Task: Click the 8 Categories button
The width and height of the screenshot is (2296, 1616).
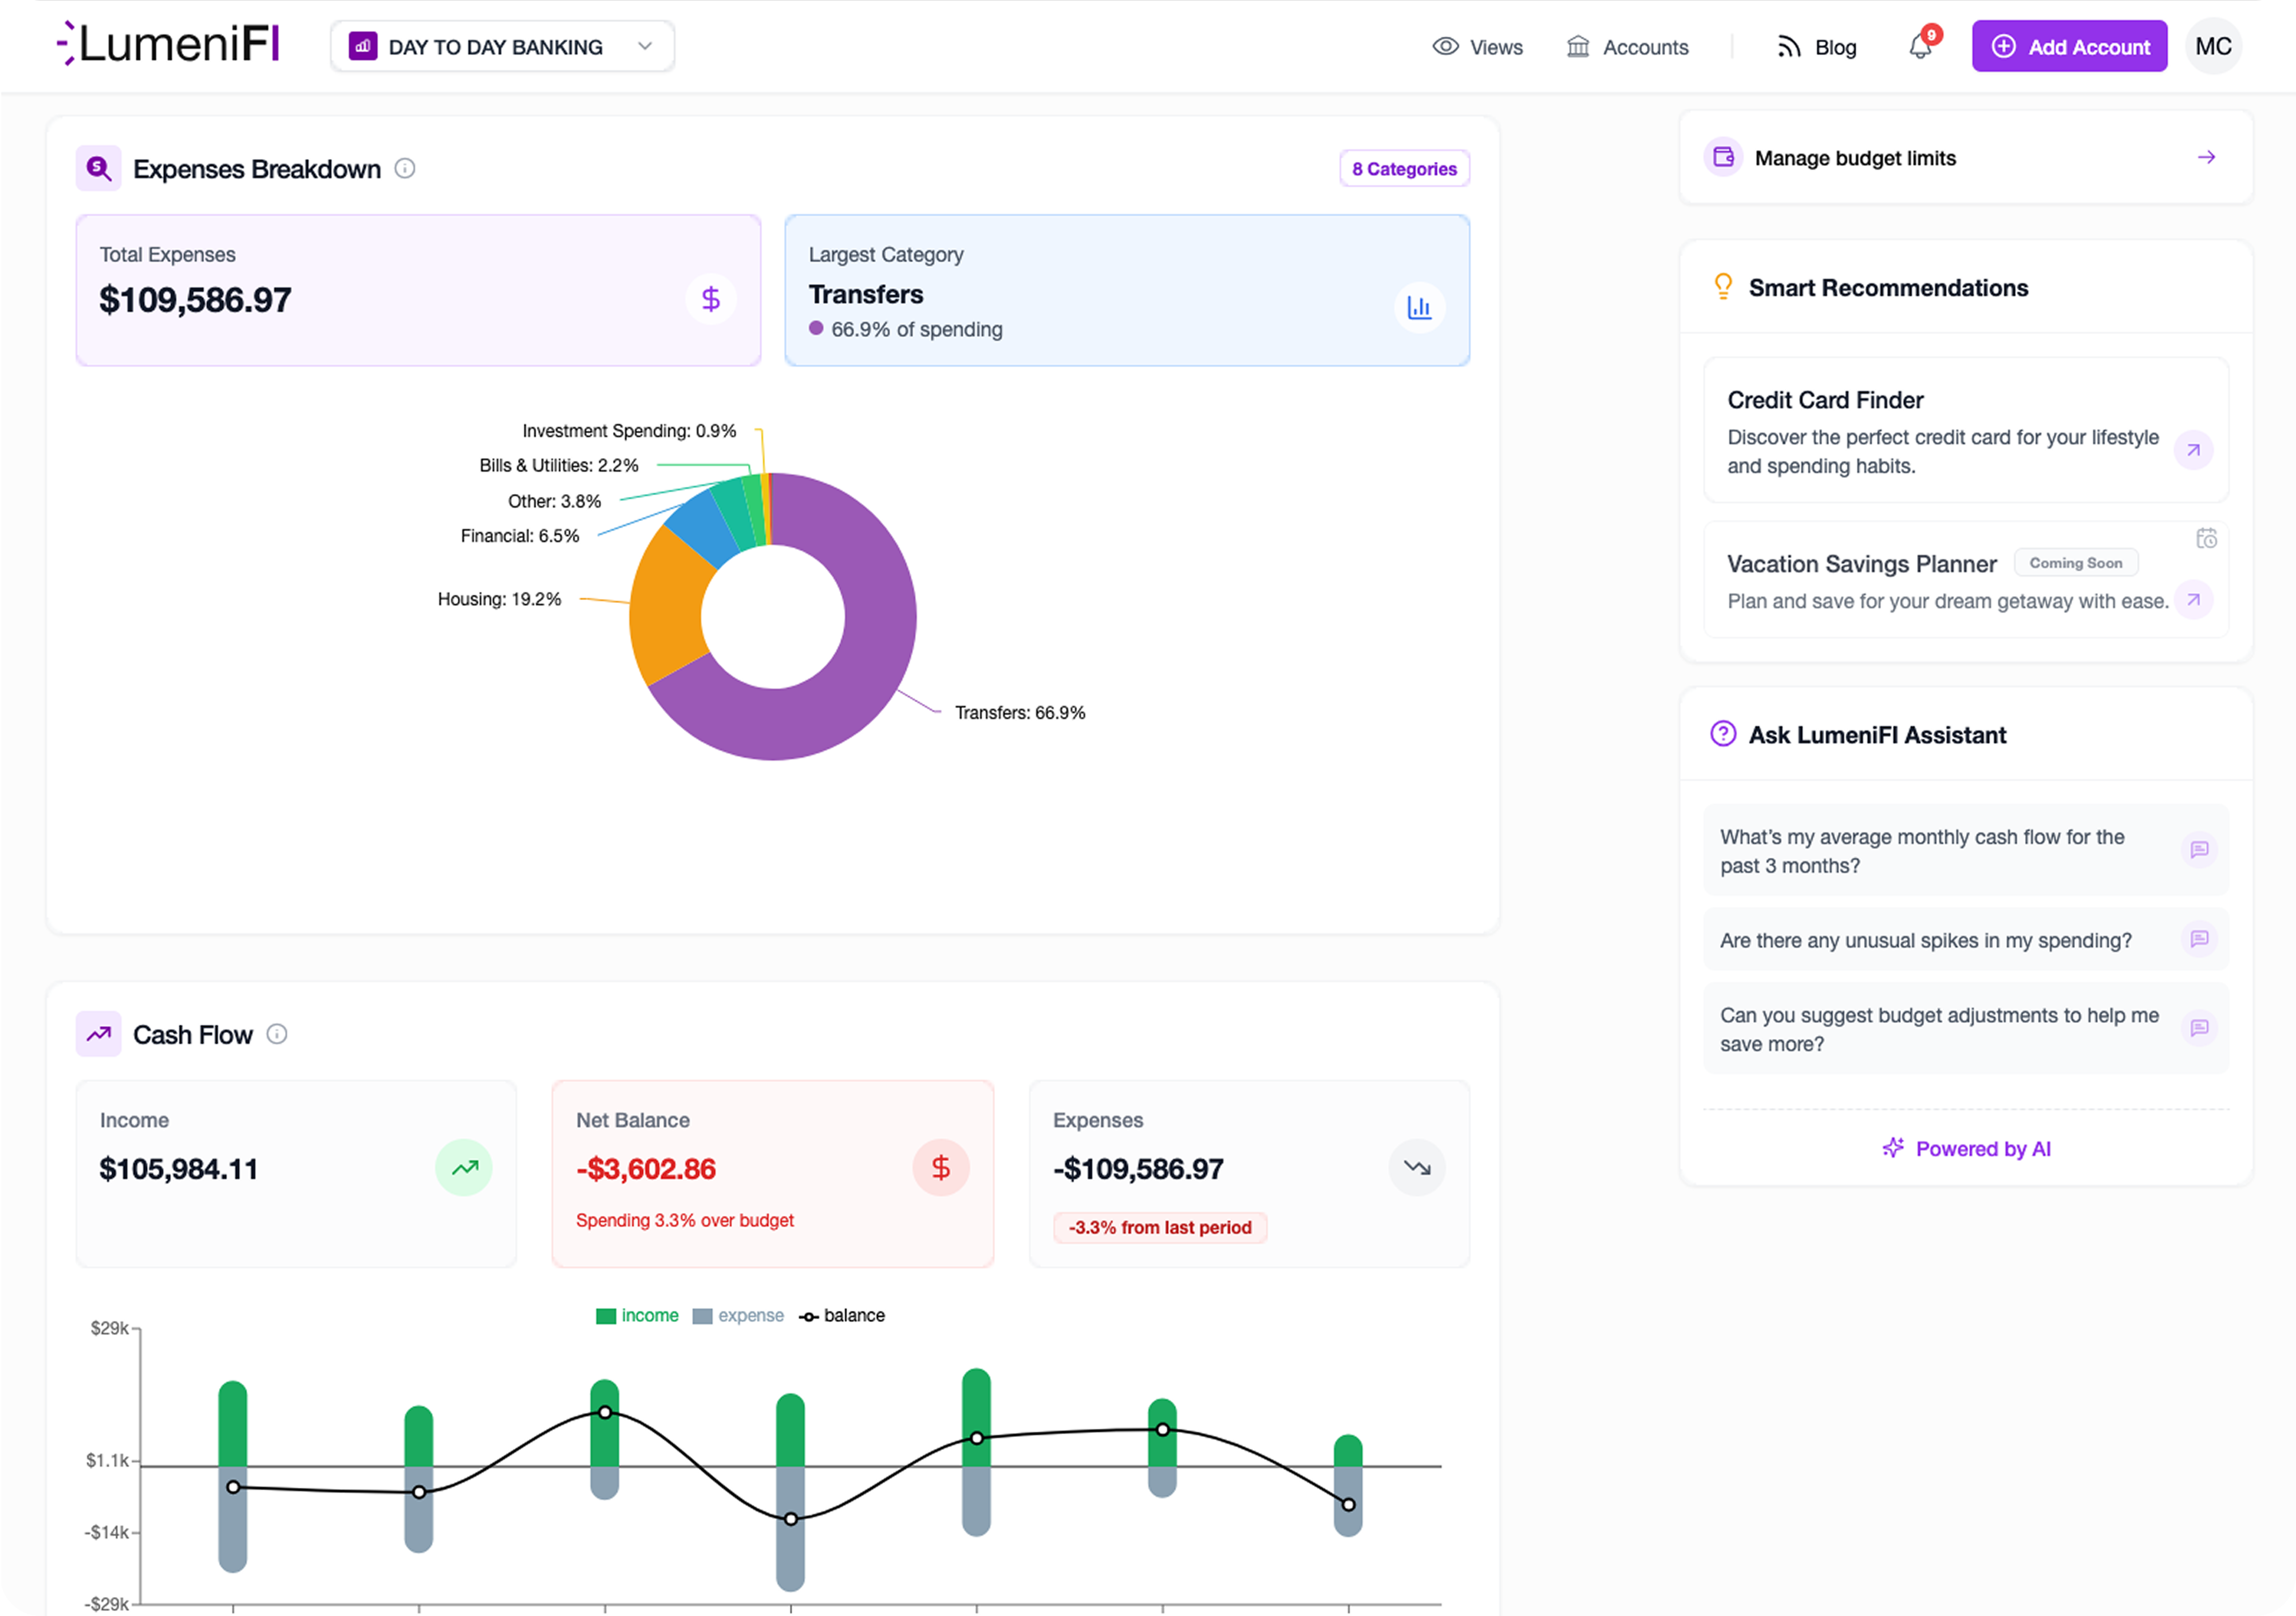Action: click(x=1404, y=168)
